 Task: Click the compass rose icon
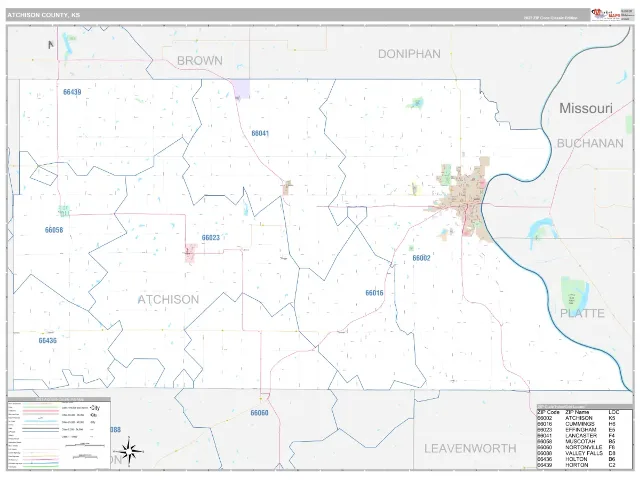click(130, 452)
